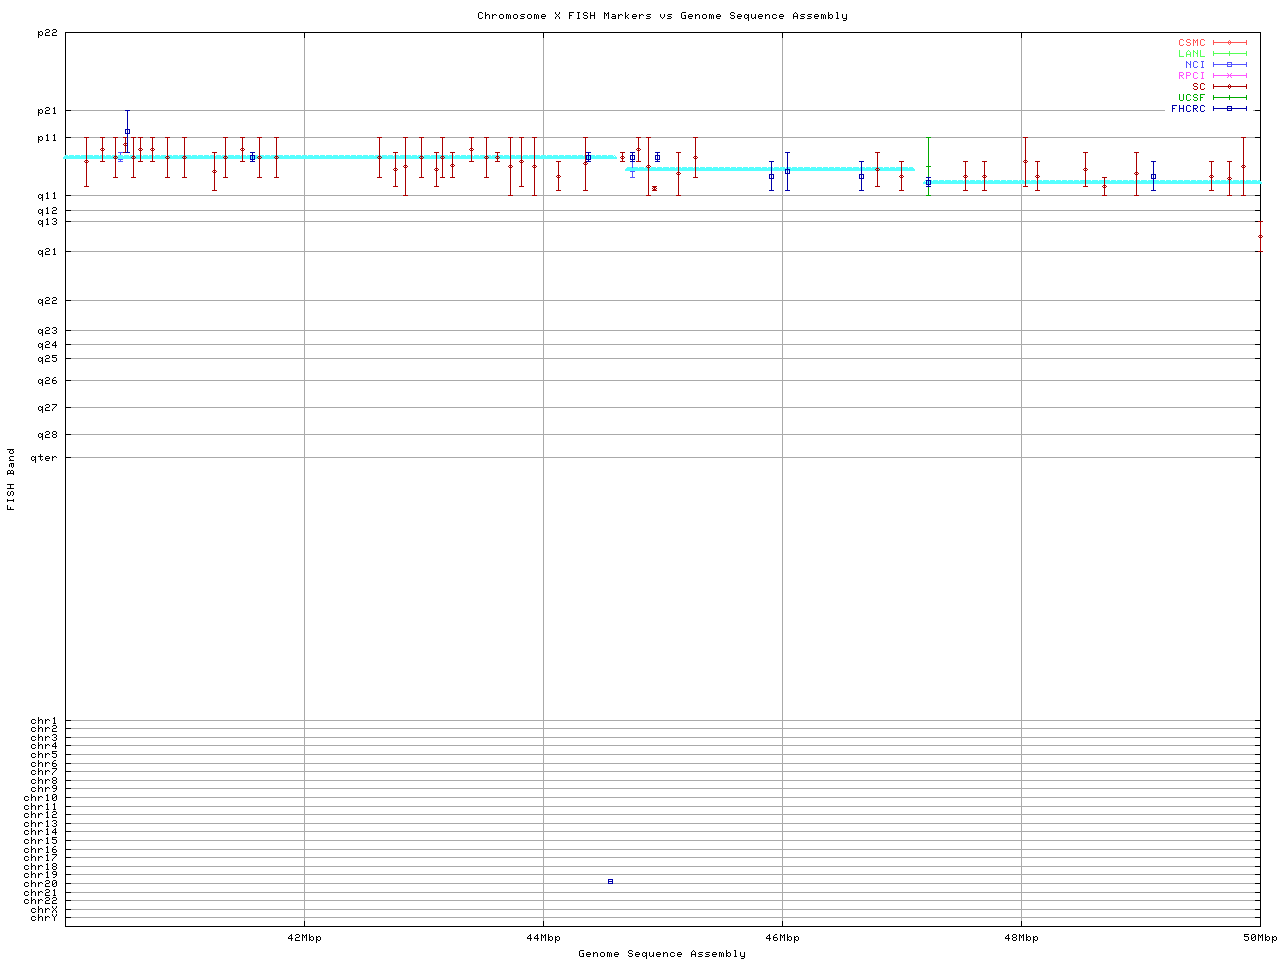Screen dimensions: 1280x960
Task: Click the chr1 row label
Action: pos(44,721)
